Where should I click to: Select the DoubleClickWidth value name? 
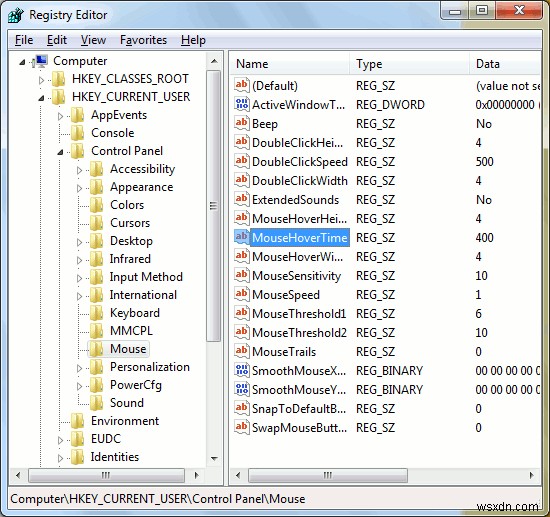(300, 181)
